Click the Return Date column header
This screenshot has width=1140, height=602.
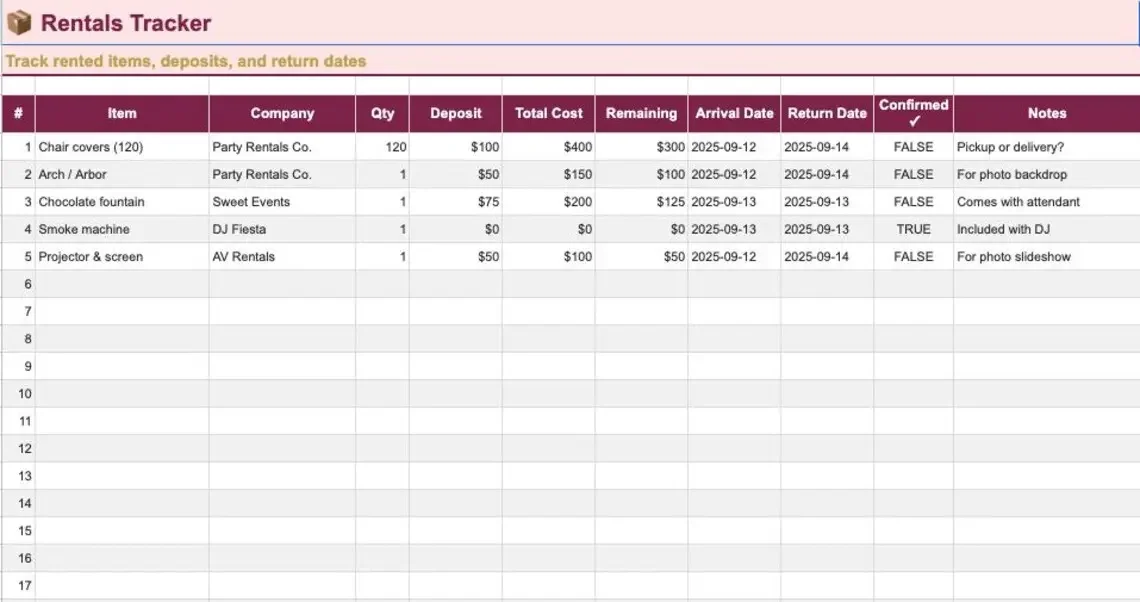tap(827, 113)
